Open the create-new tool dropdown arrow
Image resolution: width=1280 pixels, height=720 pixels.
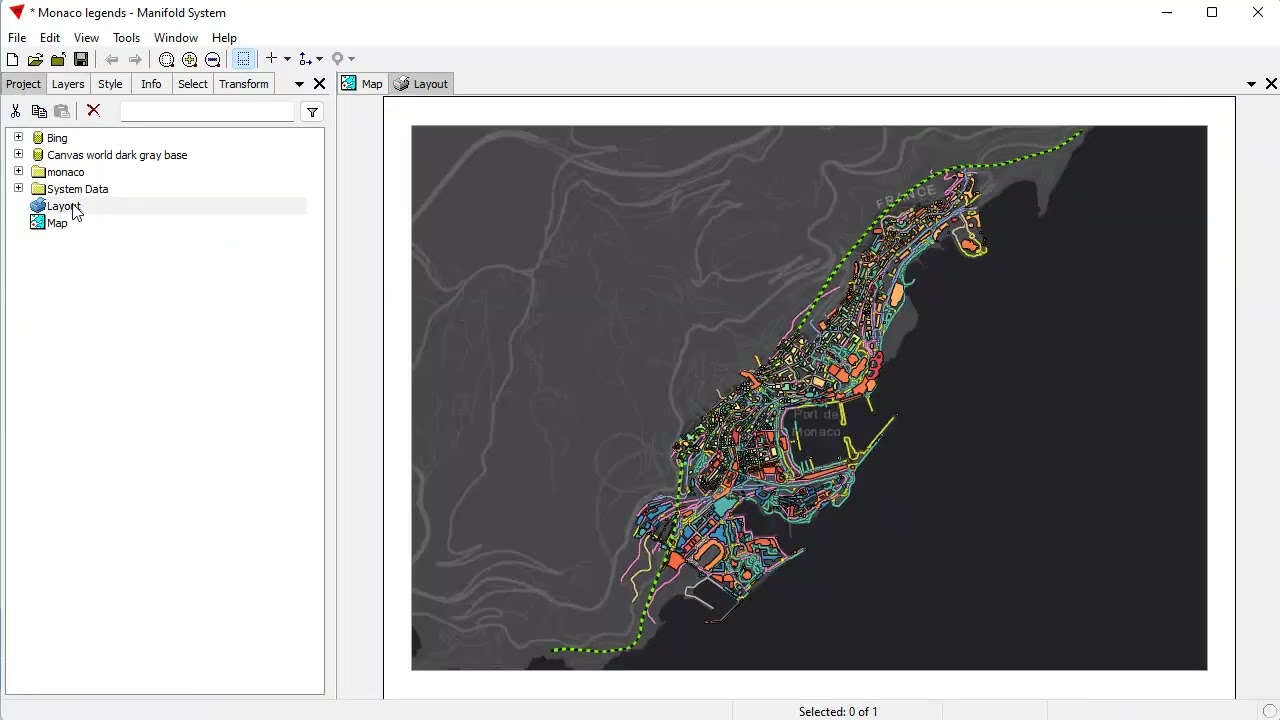pos(287,59)
